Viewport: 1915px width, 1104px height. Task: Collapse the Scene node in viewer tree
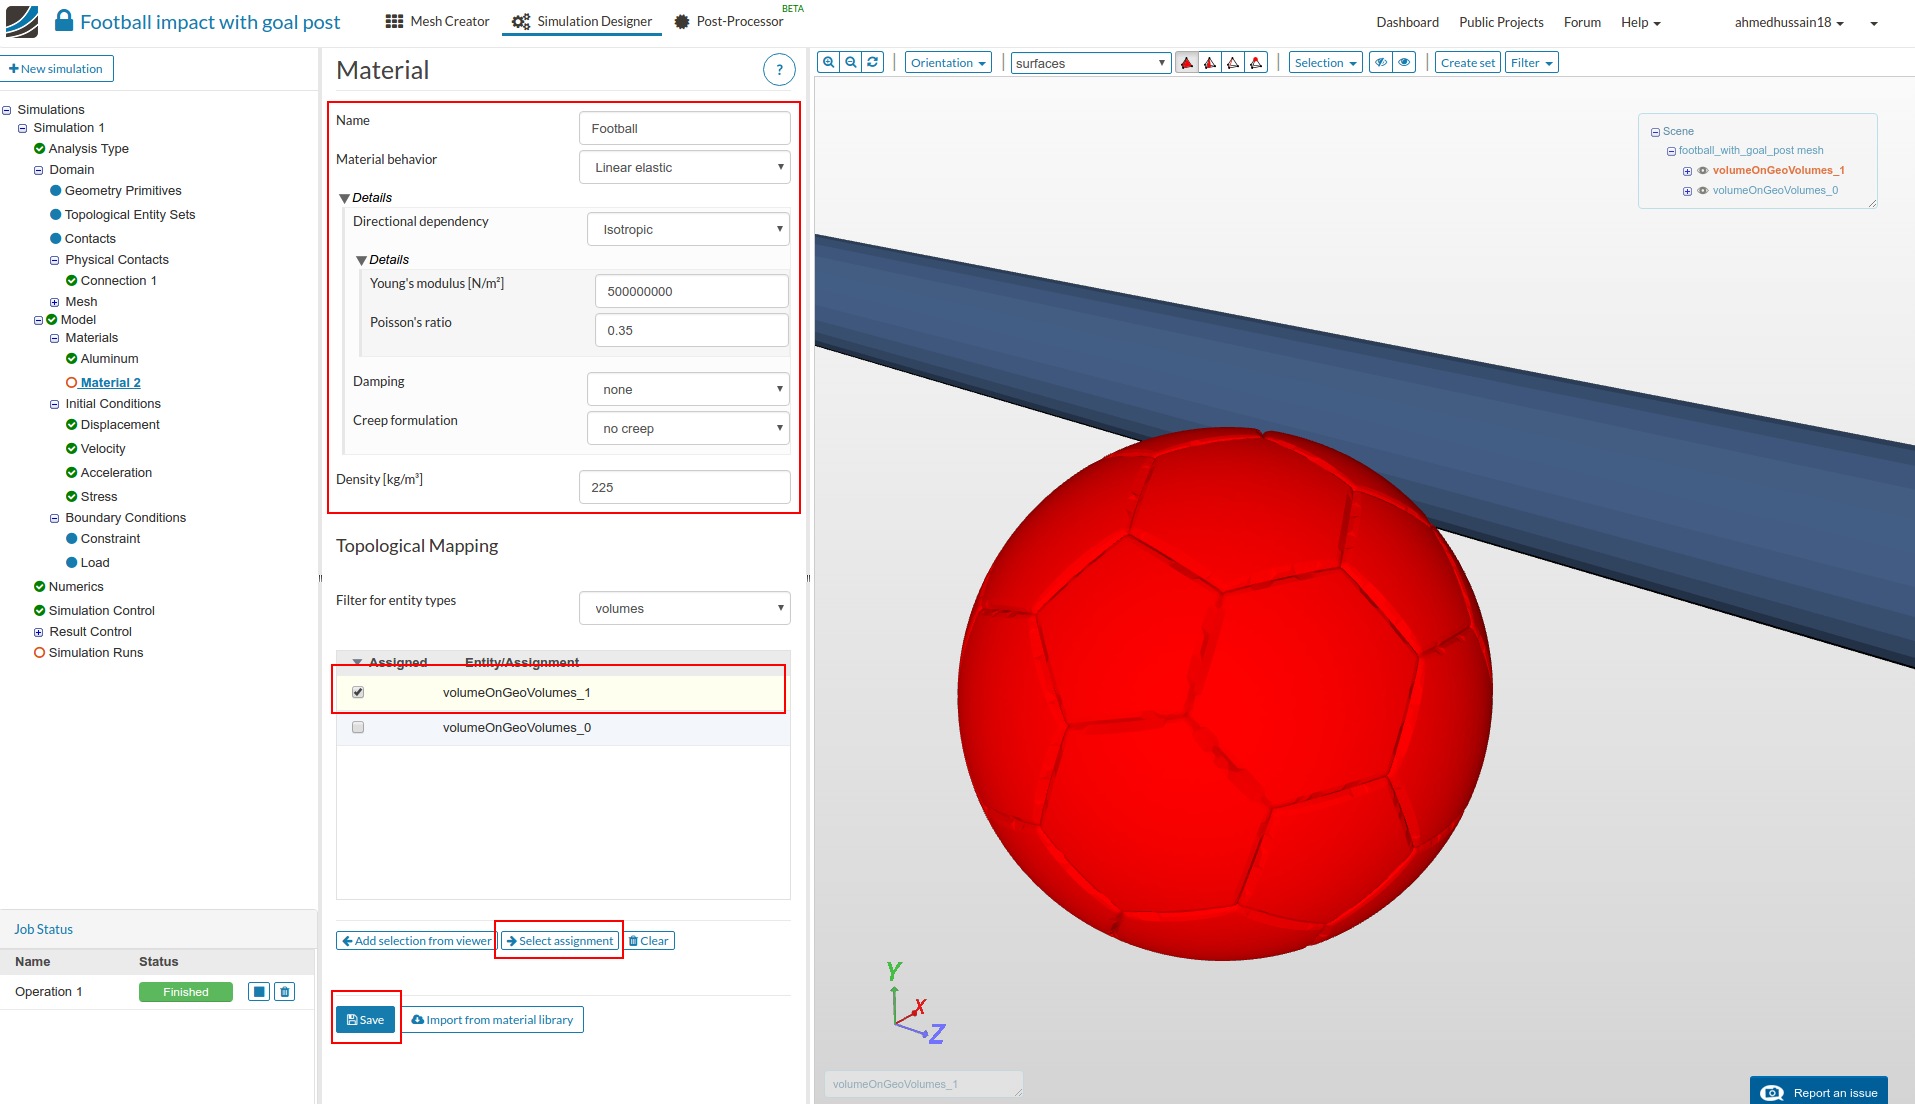(1655, 132)
